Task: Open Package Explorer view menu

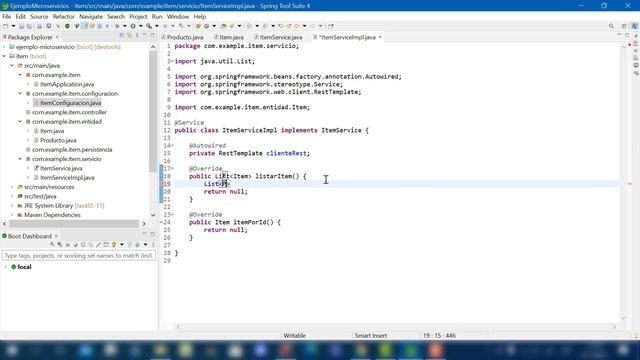Action: click(137, 36)
